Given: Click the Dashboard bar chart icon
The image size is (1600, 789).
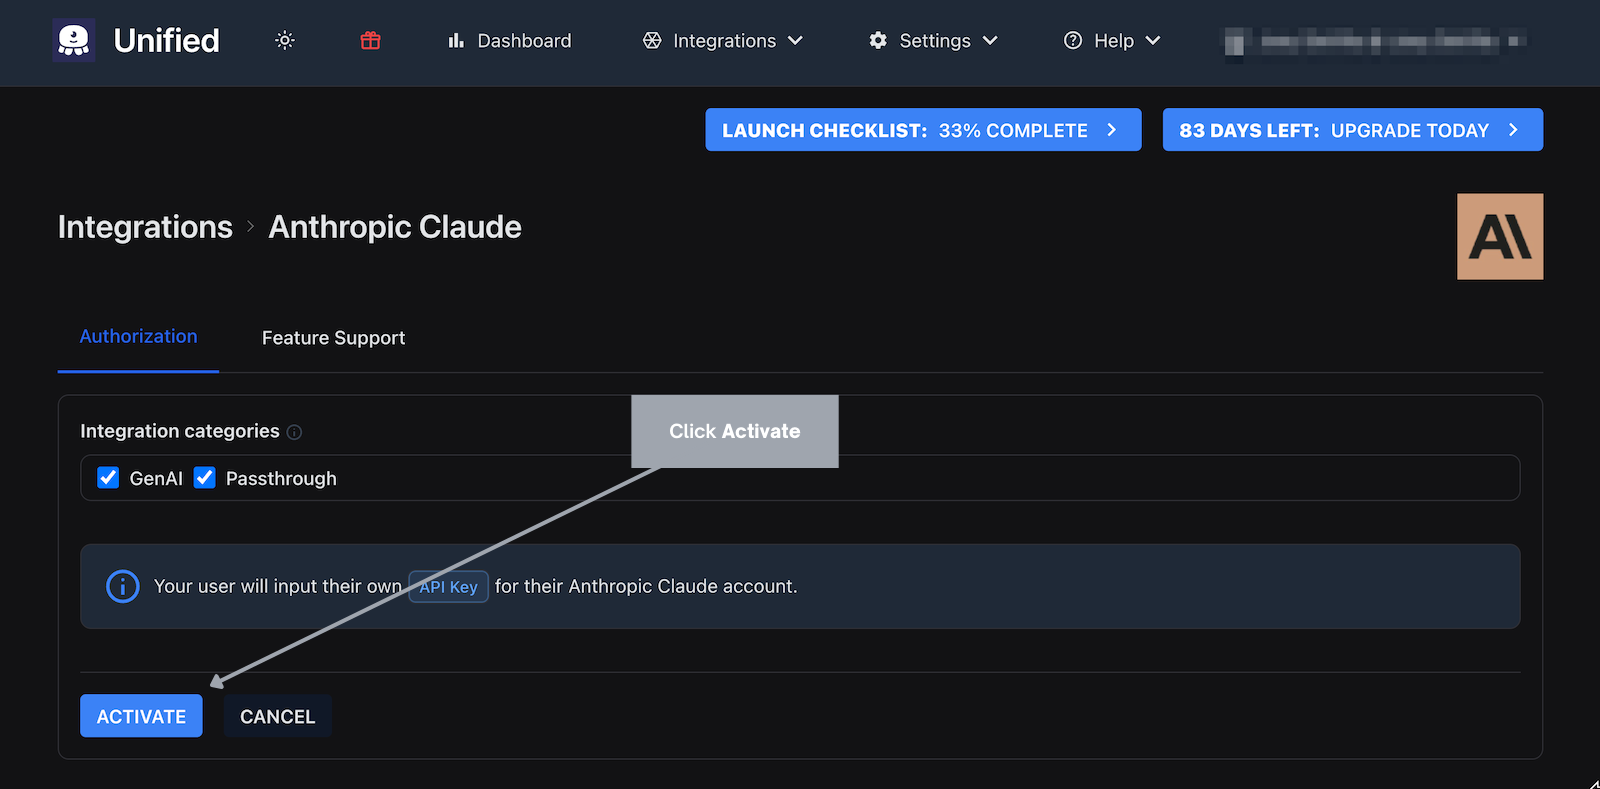Looking at the screenshot, I should (x=456, y=40).
